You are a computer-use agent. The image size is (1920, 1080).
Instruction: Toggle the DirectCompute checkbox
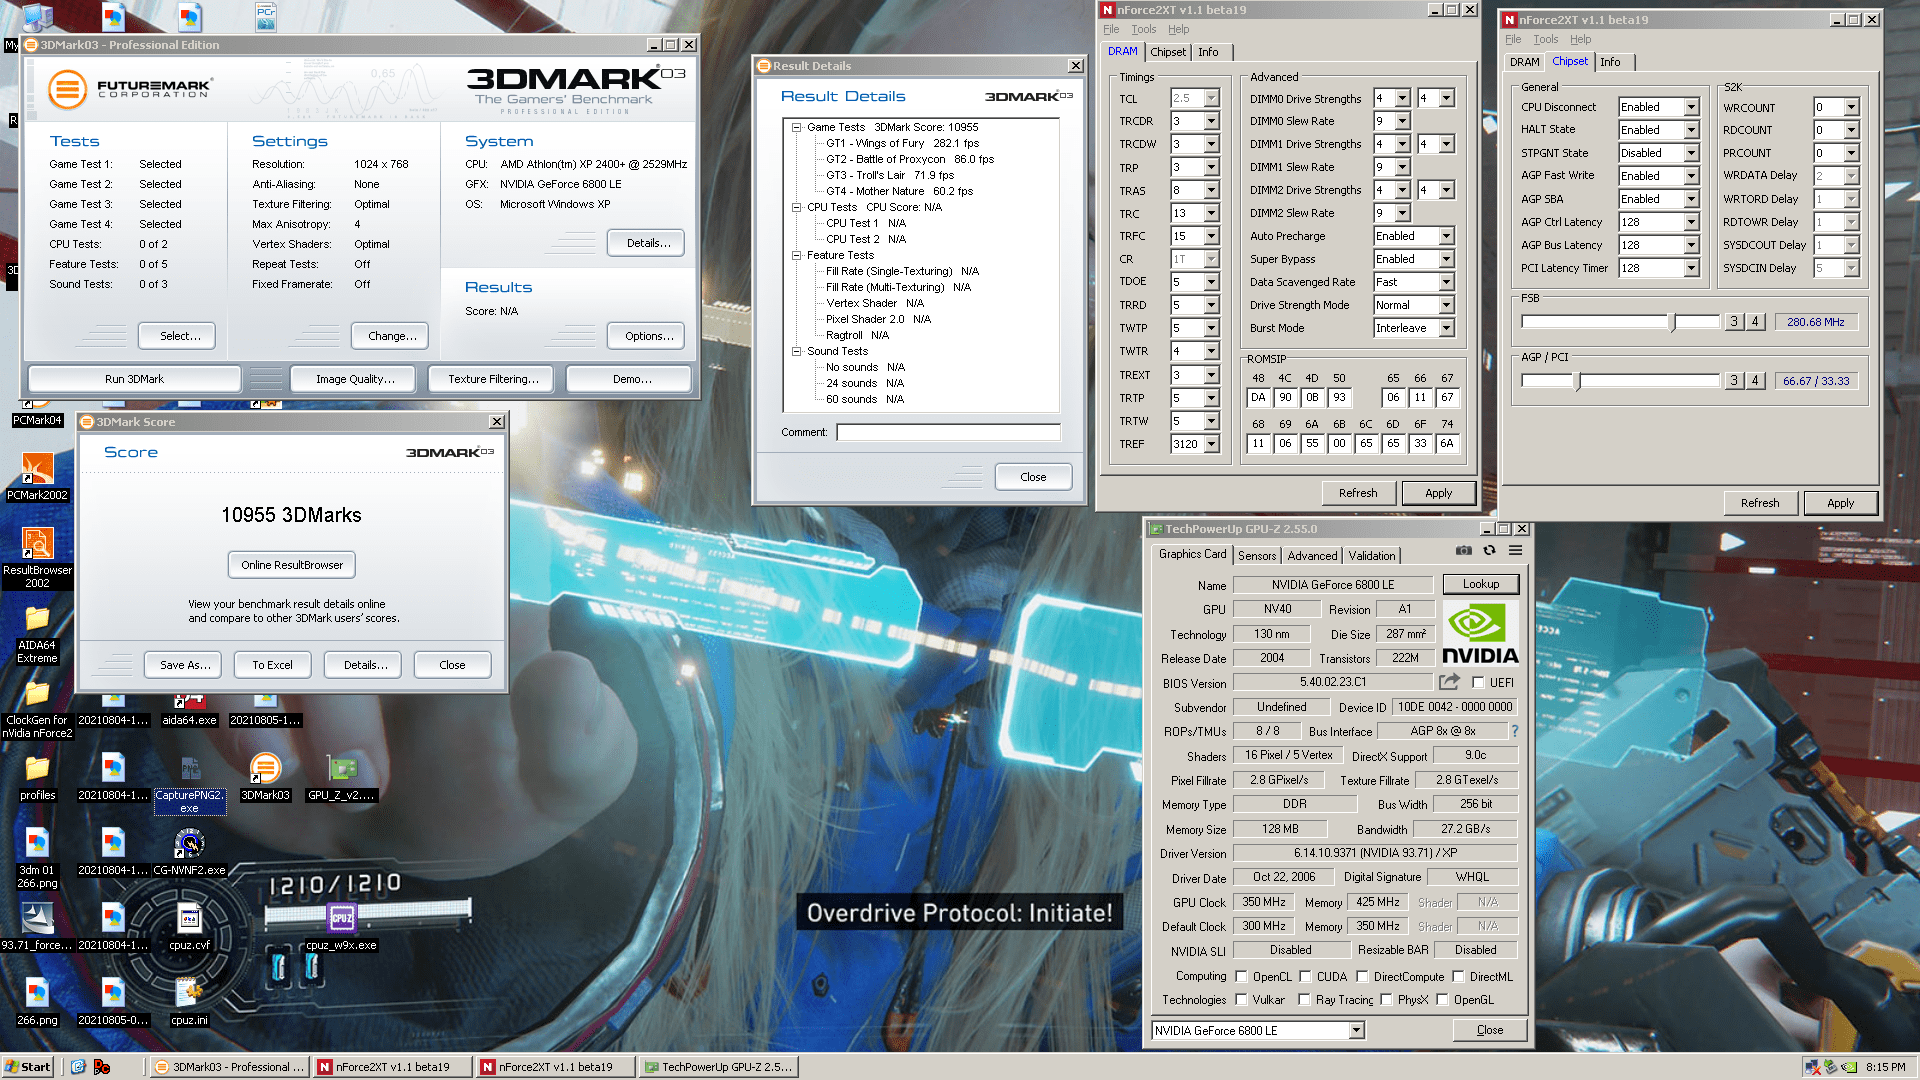click(x=1362, y=977)
